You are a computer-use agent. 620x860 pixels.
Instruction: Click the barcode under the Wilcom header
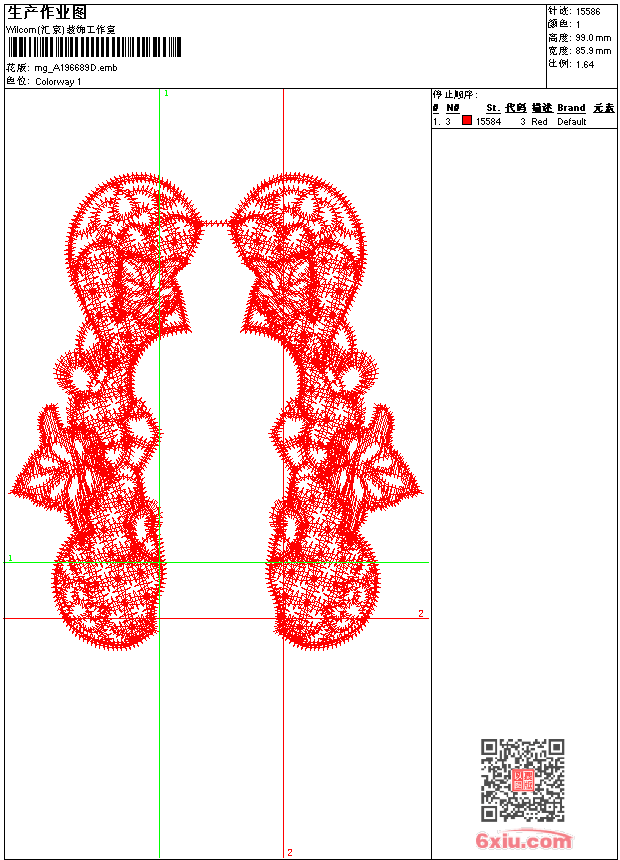[x=94, y=47]
